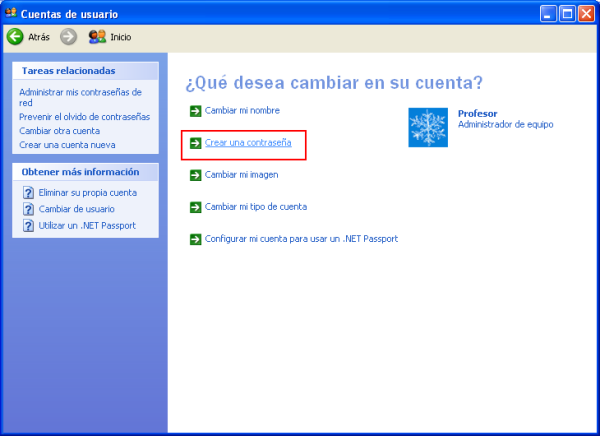
Task: Open Configurar mi cuenta para usar .NET Passport
Action: click(301, 239)
